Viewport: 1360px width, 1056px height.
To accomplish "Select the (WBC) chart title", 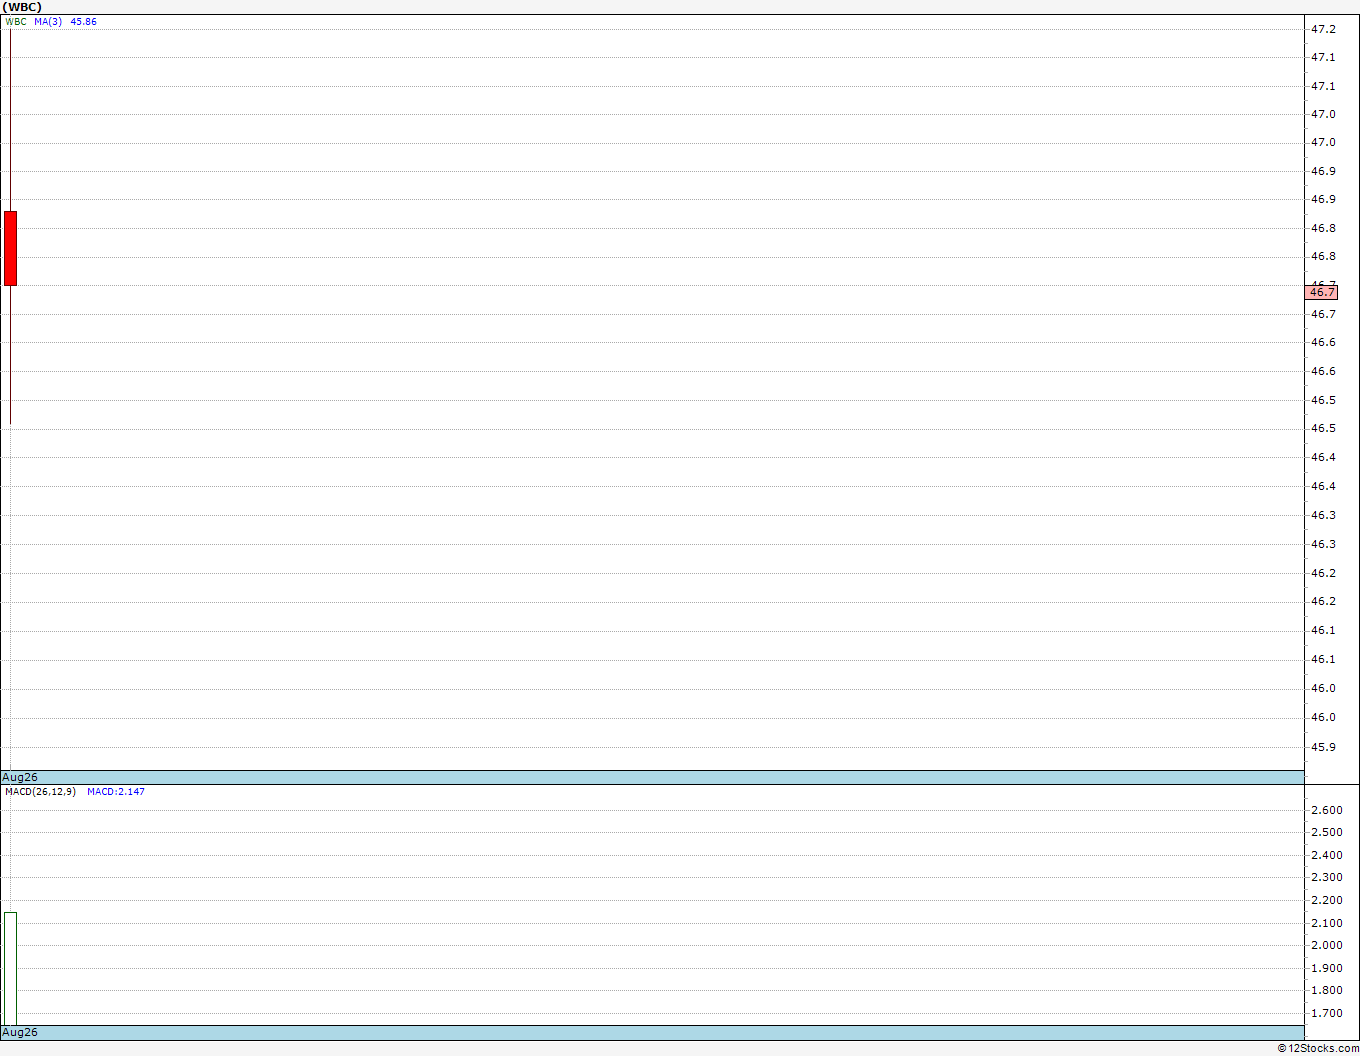I will [x=24, y=7].
